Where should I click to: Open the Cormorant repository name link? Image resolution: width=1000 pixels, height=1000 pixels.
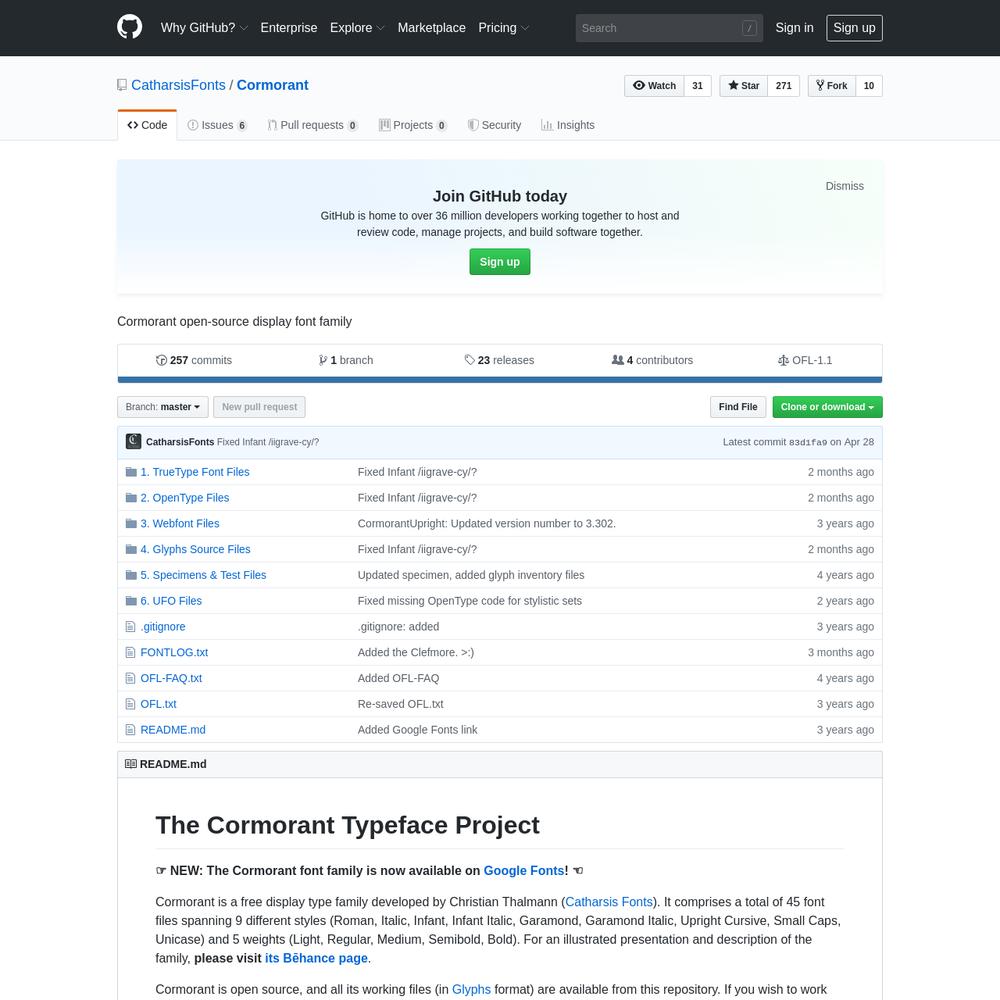(272, 85)
